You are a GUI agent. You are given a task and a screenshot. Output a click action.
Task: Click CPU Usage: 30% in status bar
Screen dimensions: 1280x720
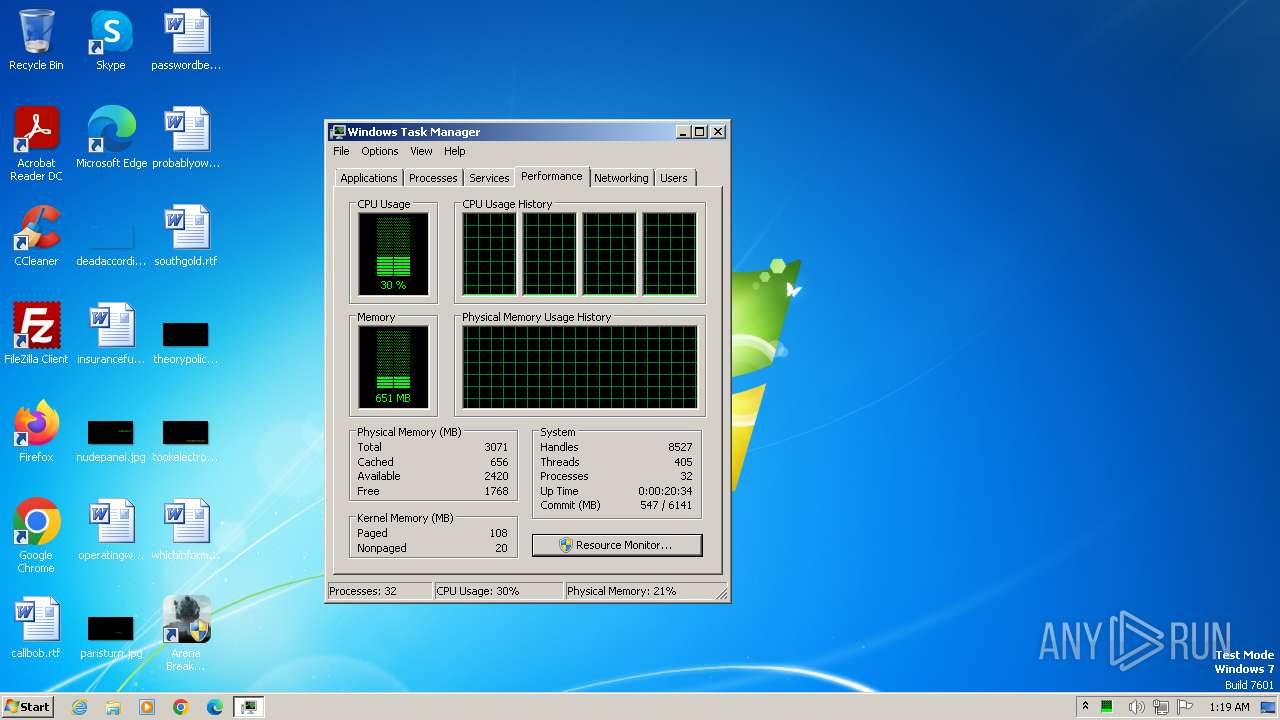[x=499, y=591]
